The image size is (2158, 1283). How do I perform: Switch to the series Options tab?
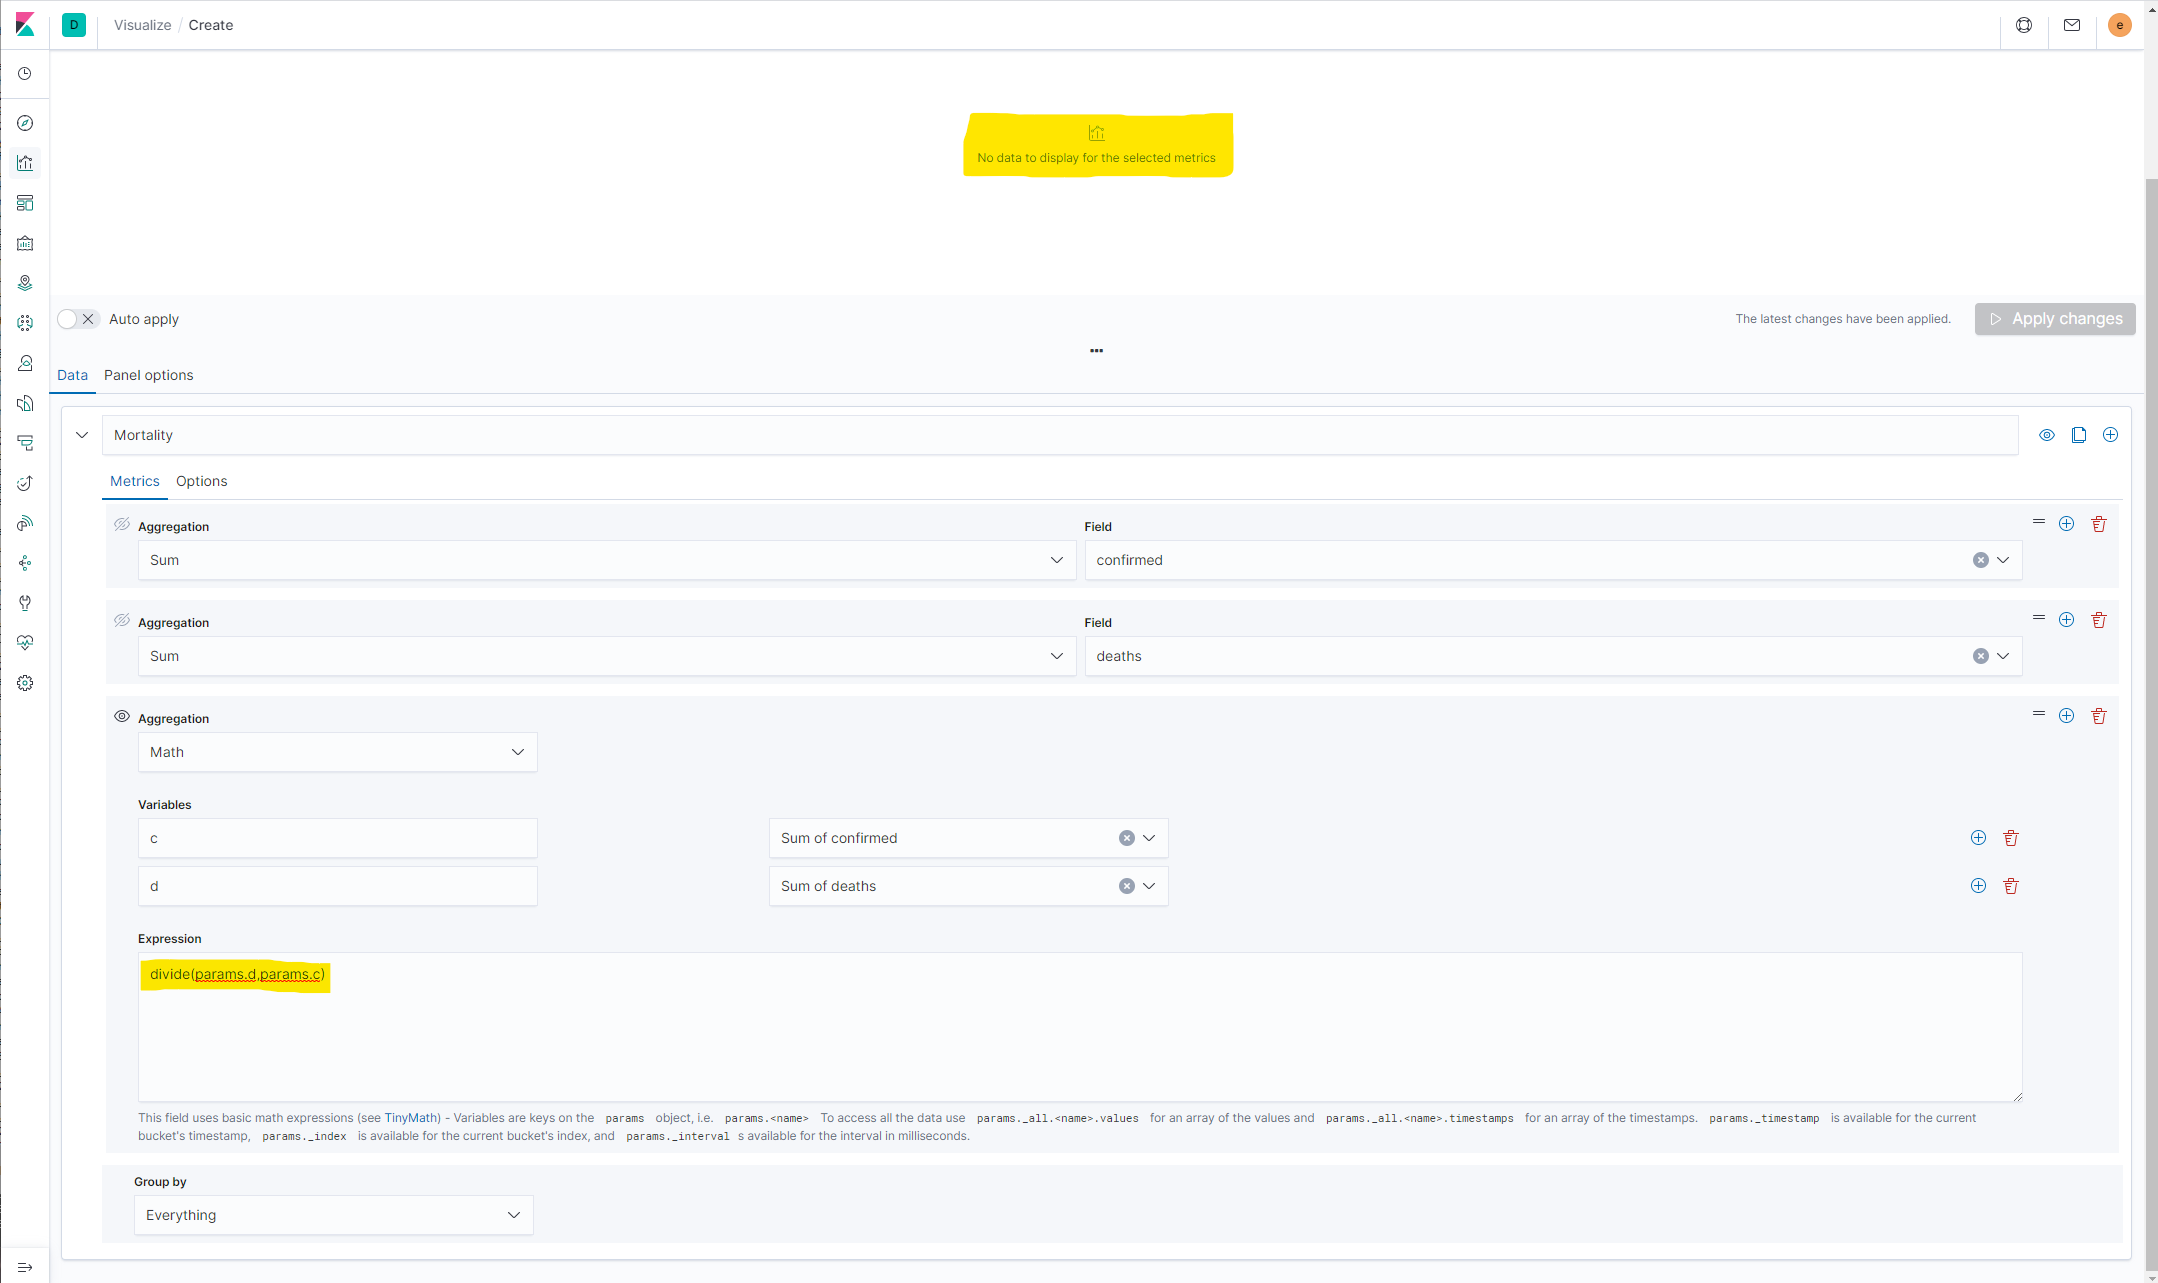point(201,481)
